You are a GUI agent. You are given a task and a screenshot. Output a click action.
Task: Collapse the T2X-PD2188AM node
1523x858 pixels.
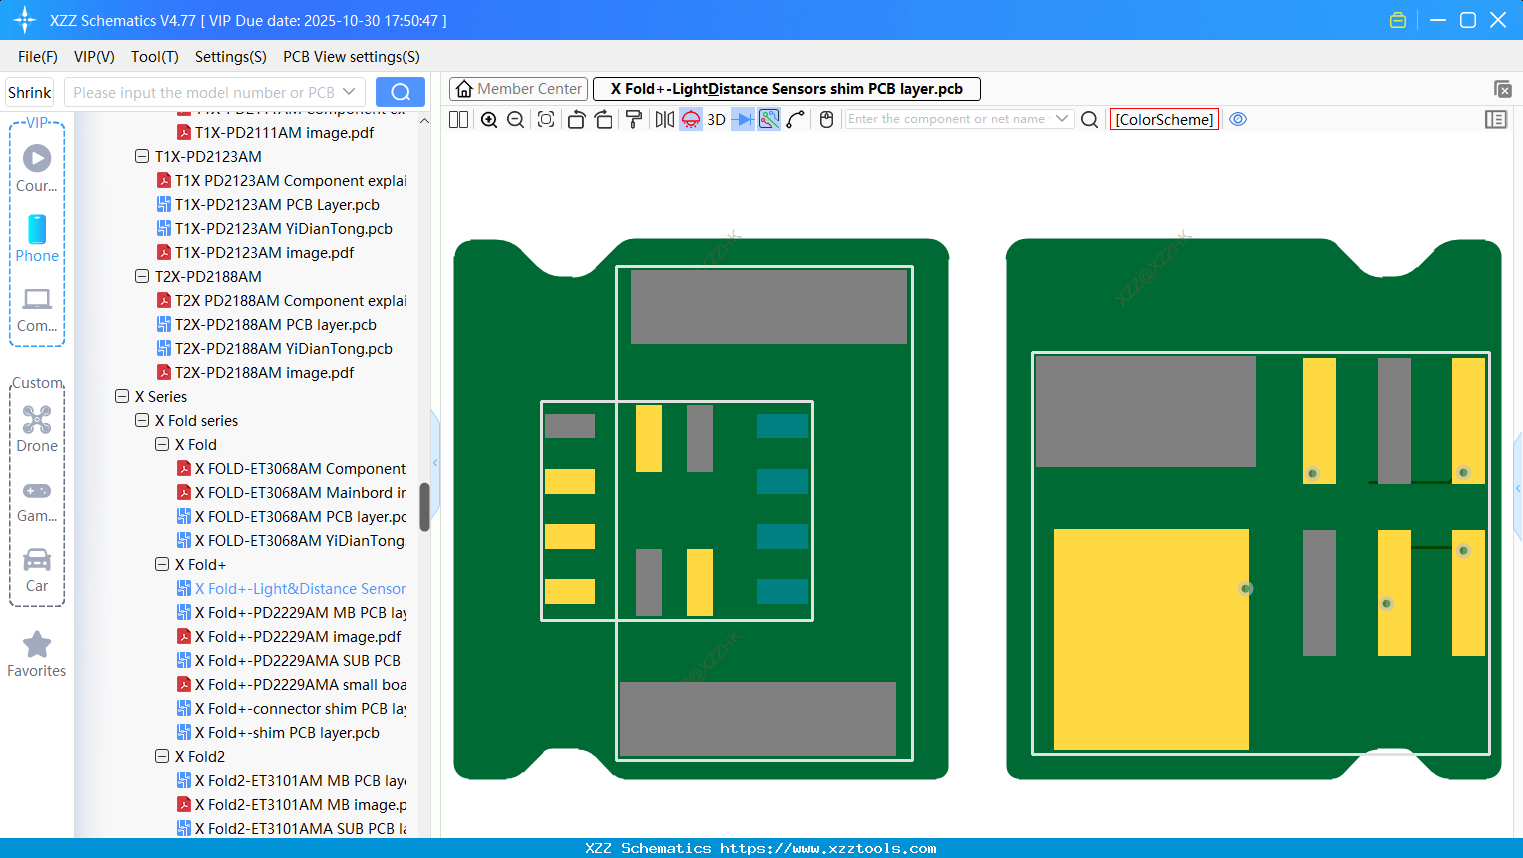click(142, 276)
